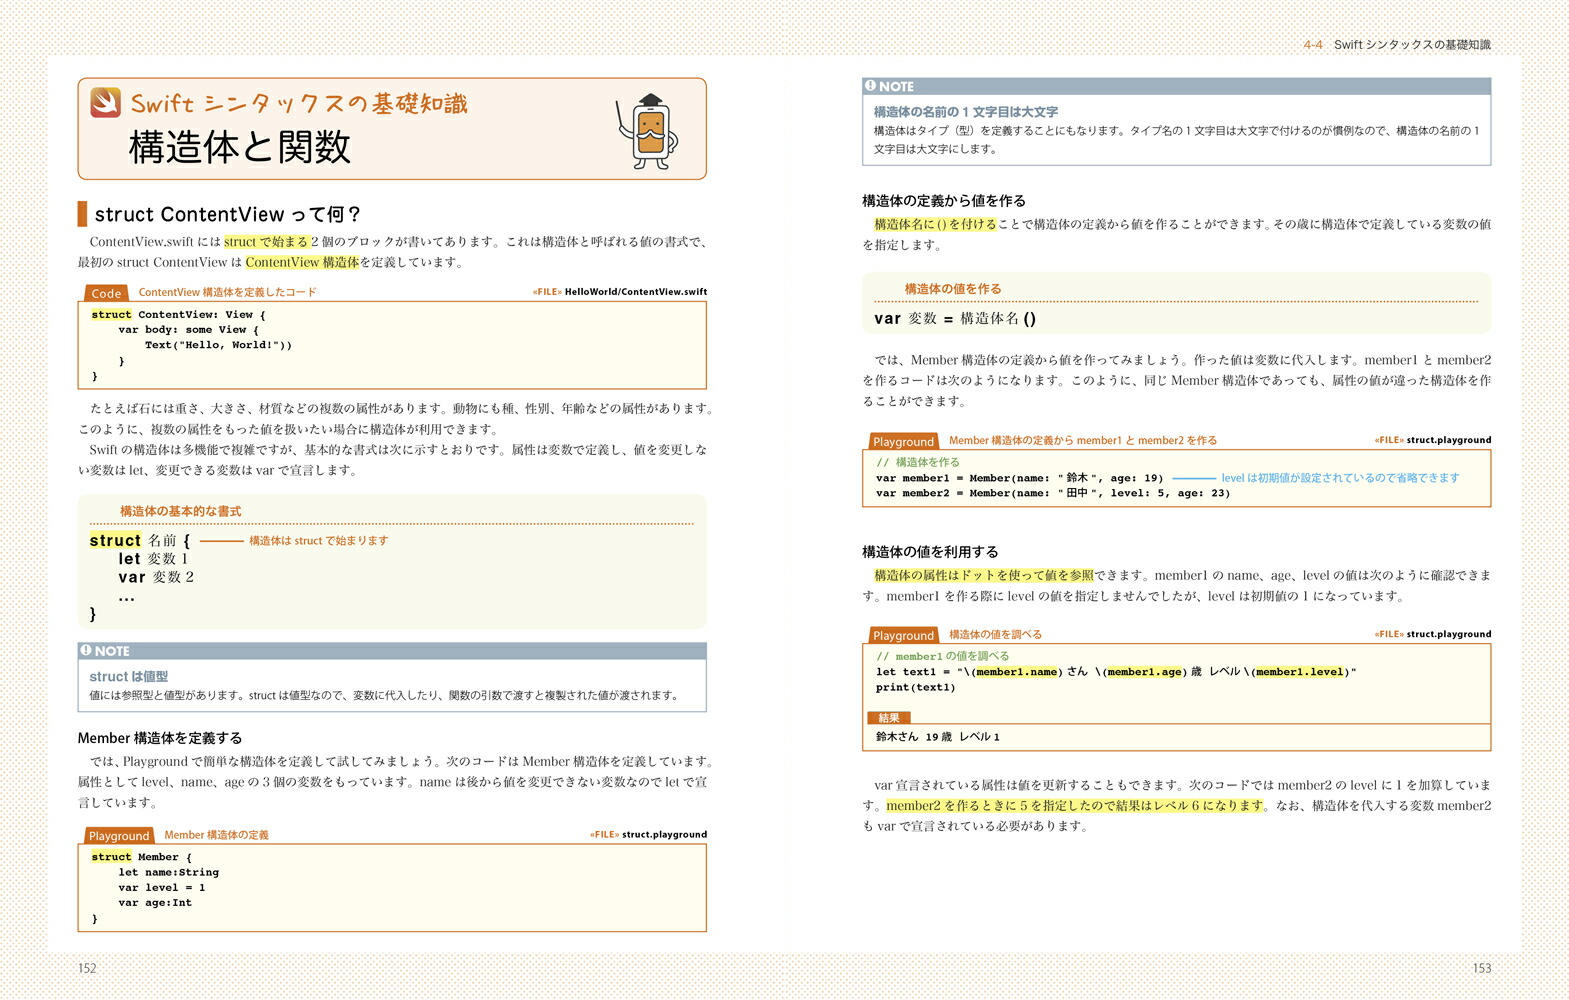Click syntax line 'var 変数 = 構造体名 ()'
This screenshot has width=1569, height=1000.
955,318
